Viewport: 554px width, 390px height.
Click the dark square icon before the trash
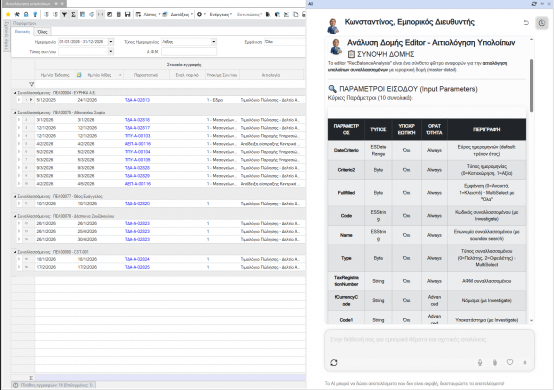coord(110,14)
